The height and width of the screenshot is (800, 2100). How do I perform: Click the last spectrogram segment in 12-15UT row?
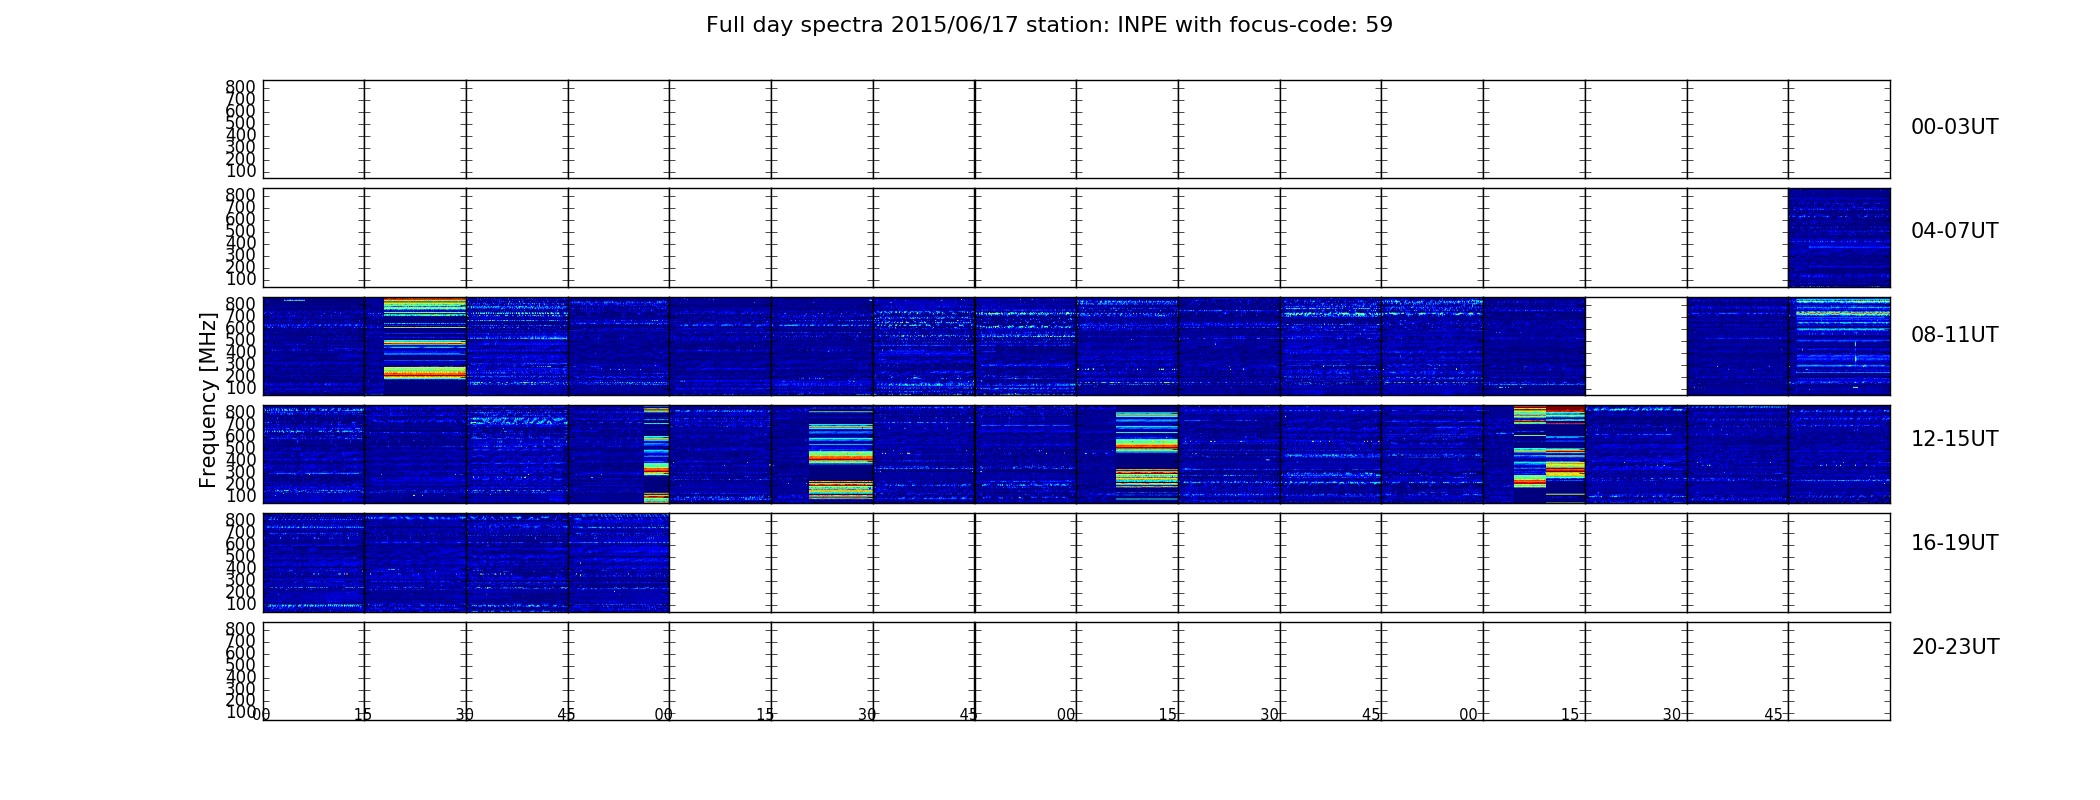[1839, 455]
